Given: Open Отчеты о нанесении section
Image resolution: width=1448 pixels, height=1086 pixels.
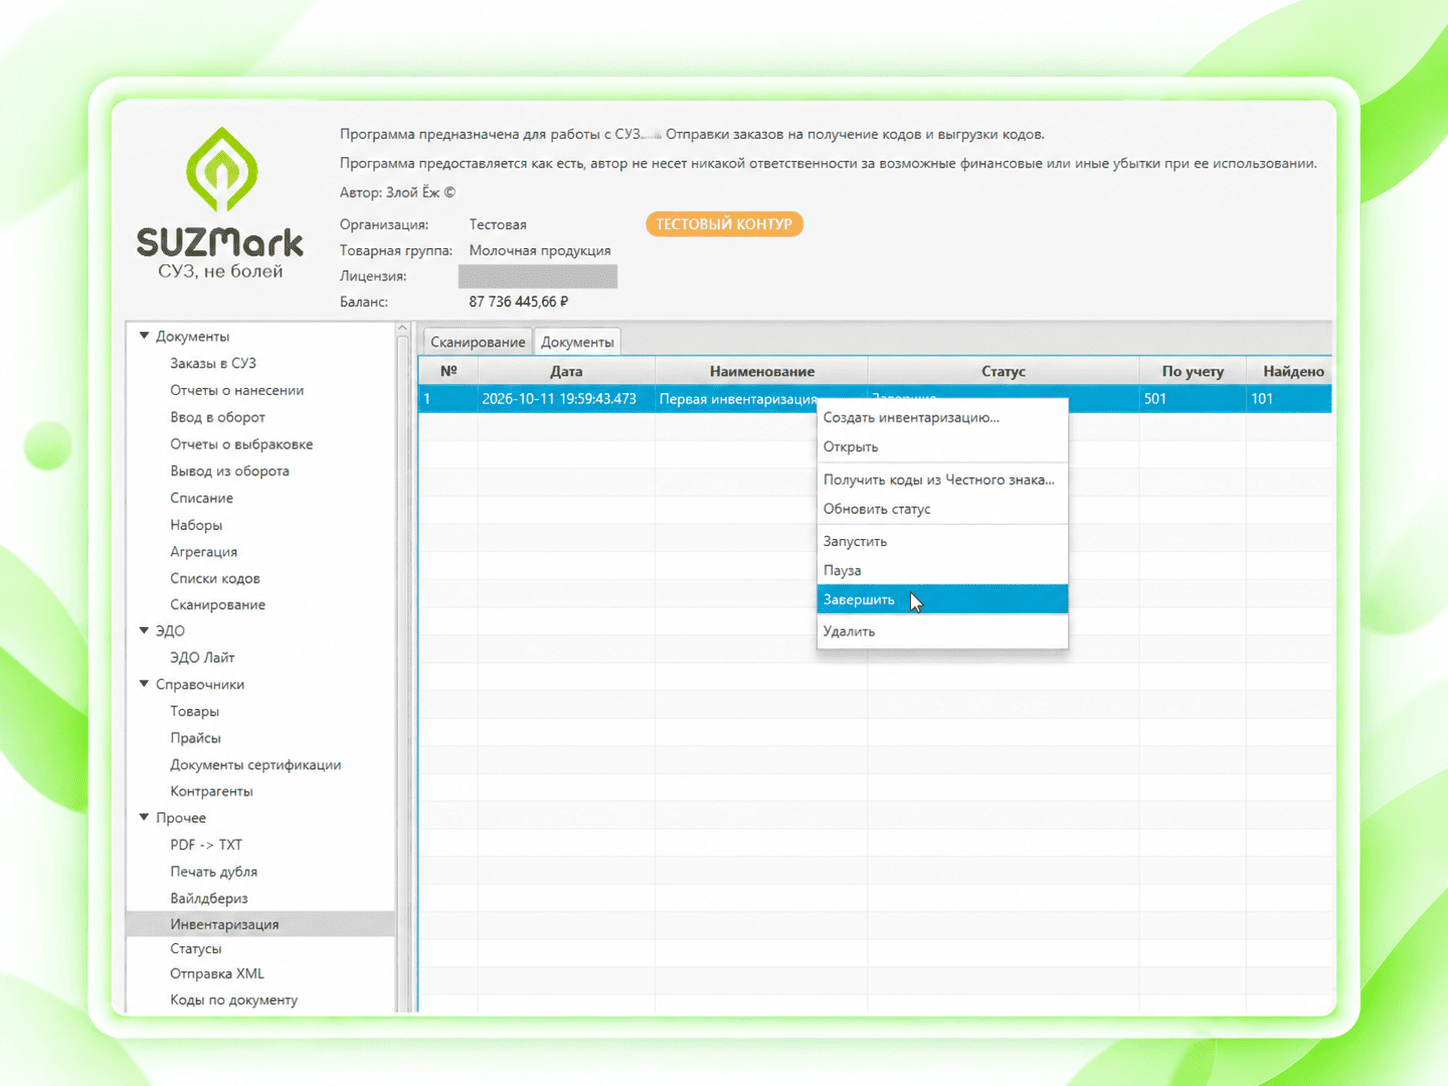Looking at the screenshot, I should coord(237,390).
